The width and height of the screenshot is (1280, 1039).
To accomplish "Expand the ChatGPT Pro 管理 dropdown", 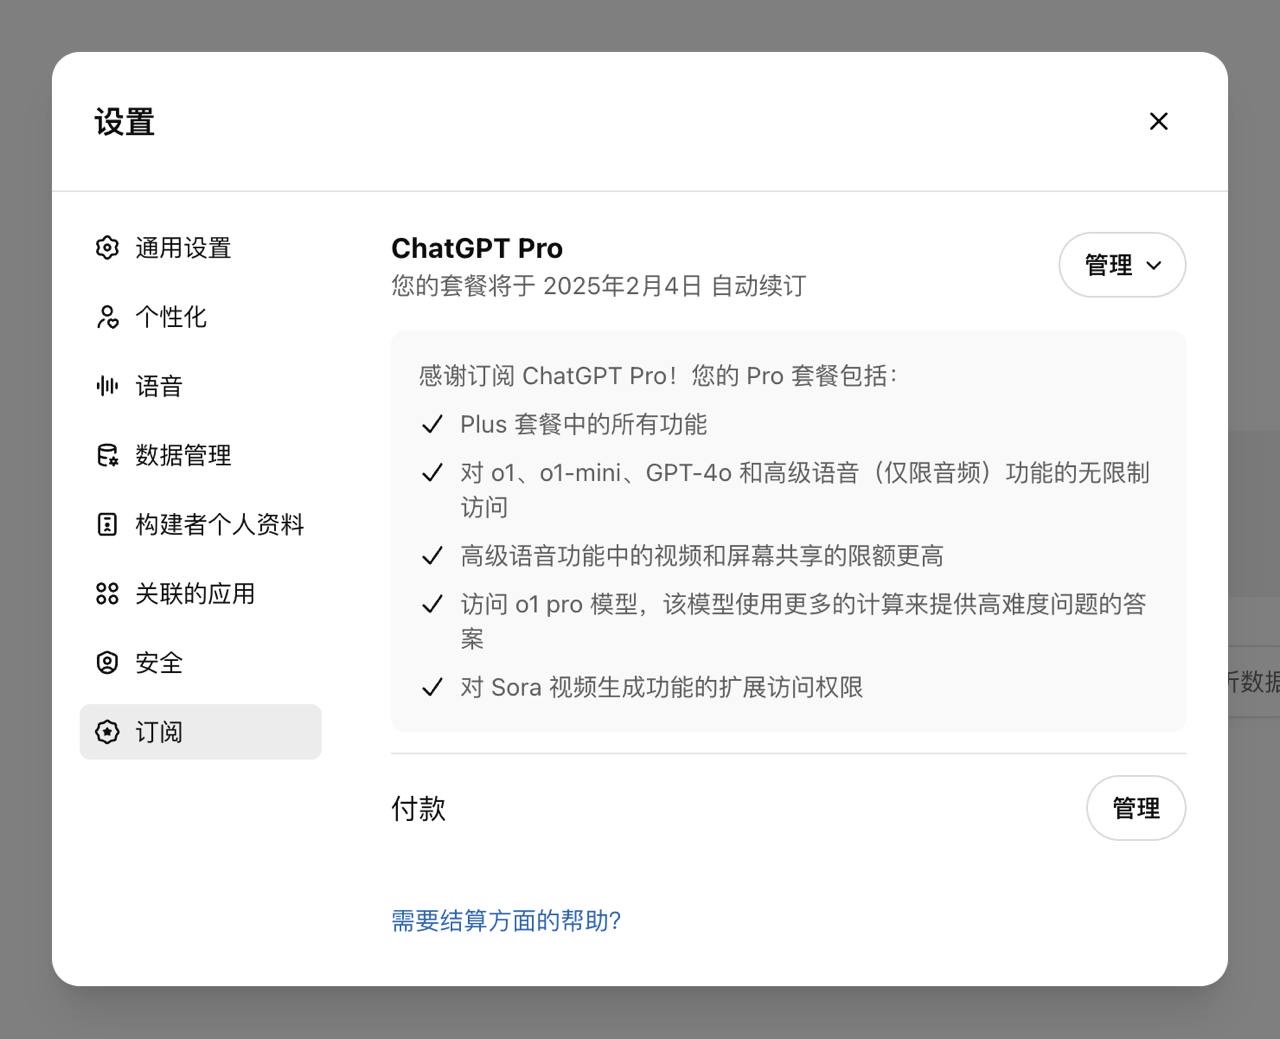I will click(1122, 265).
